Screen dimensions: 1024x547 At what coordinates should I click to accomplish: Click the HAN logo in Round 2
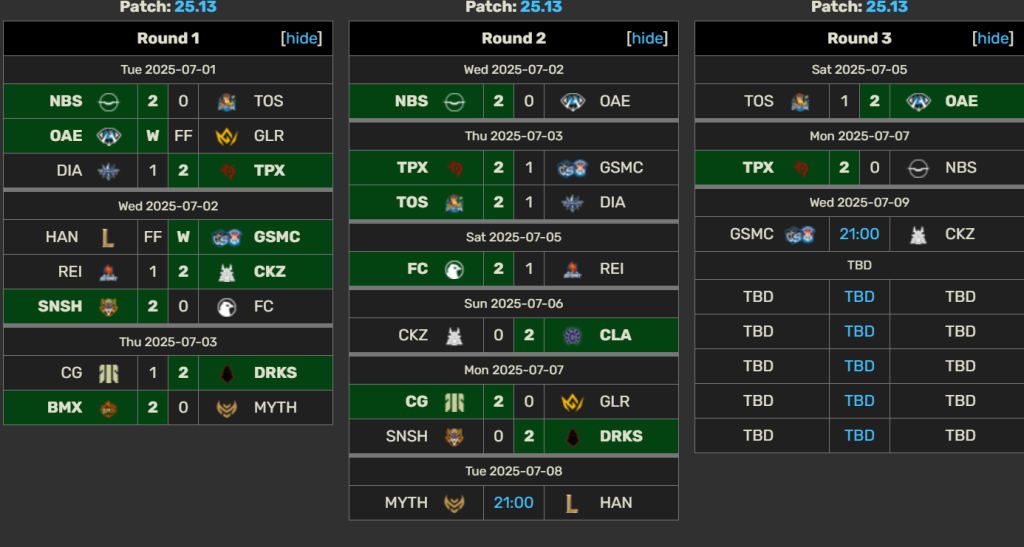[x=571, y=503]
